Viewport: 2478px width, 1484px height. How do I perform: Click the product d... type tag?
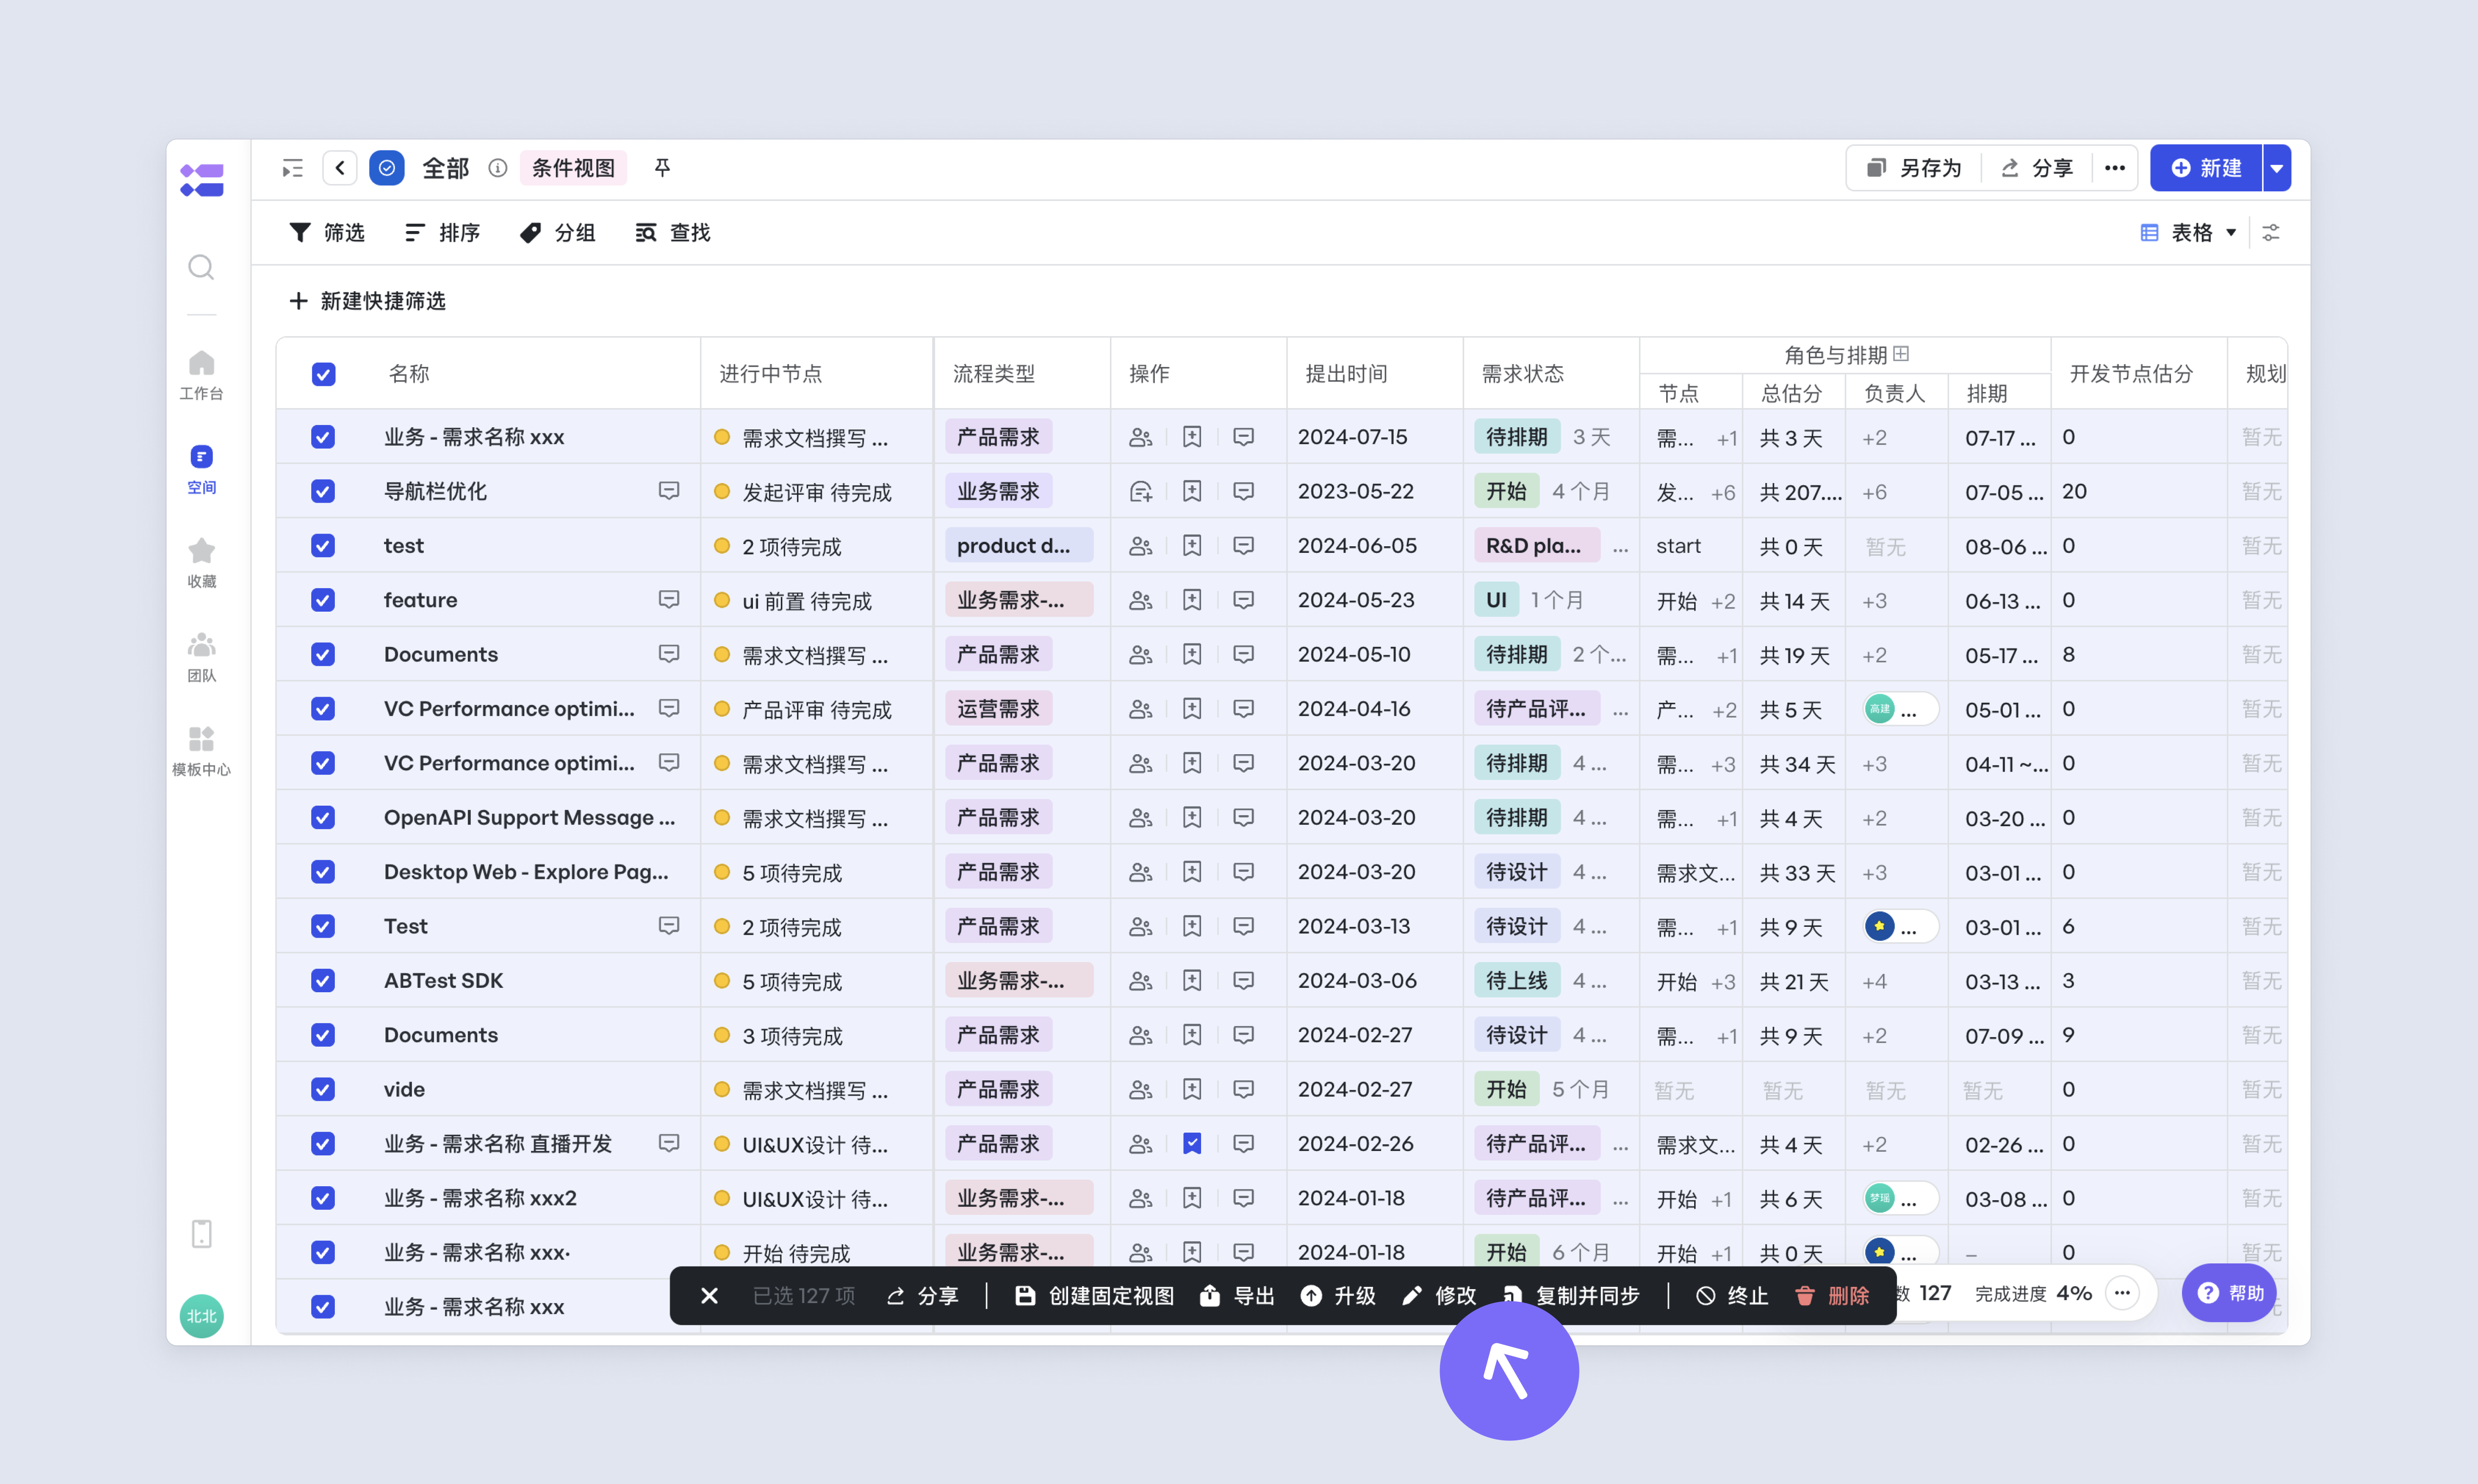coord(1018,546)
